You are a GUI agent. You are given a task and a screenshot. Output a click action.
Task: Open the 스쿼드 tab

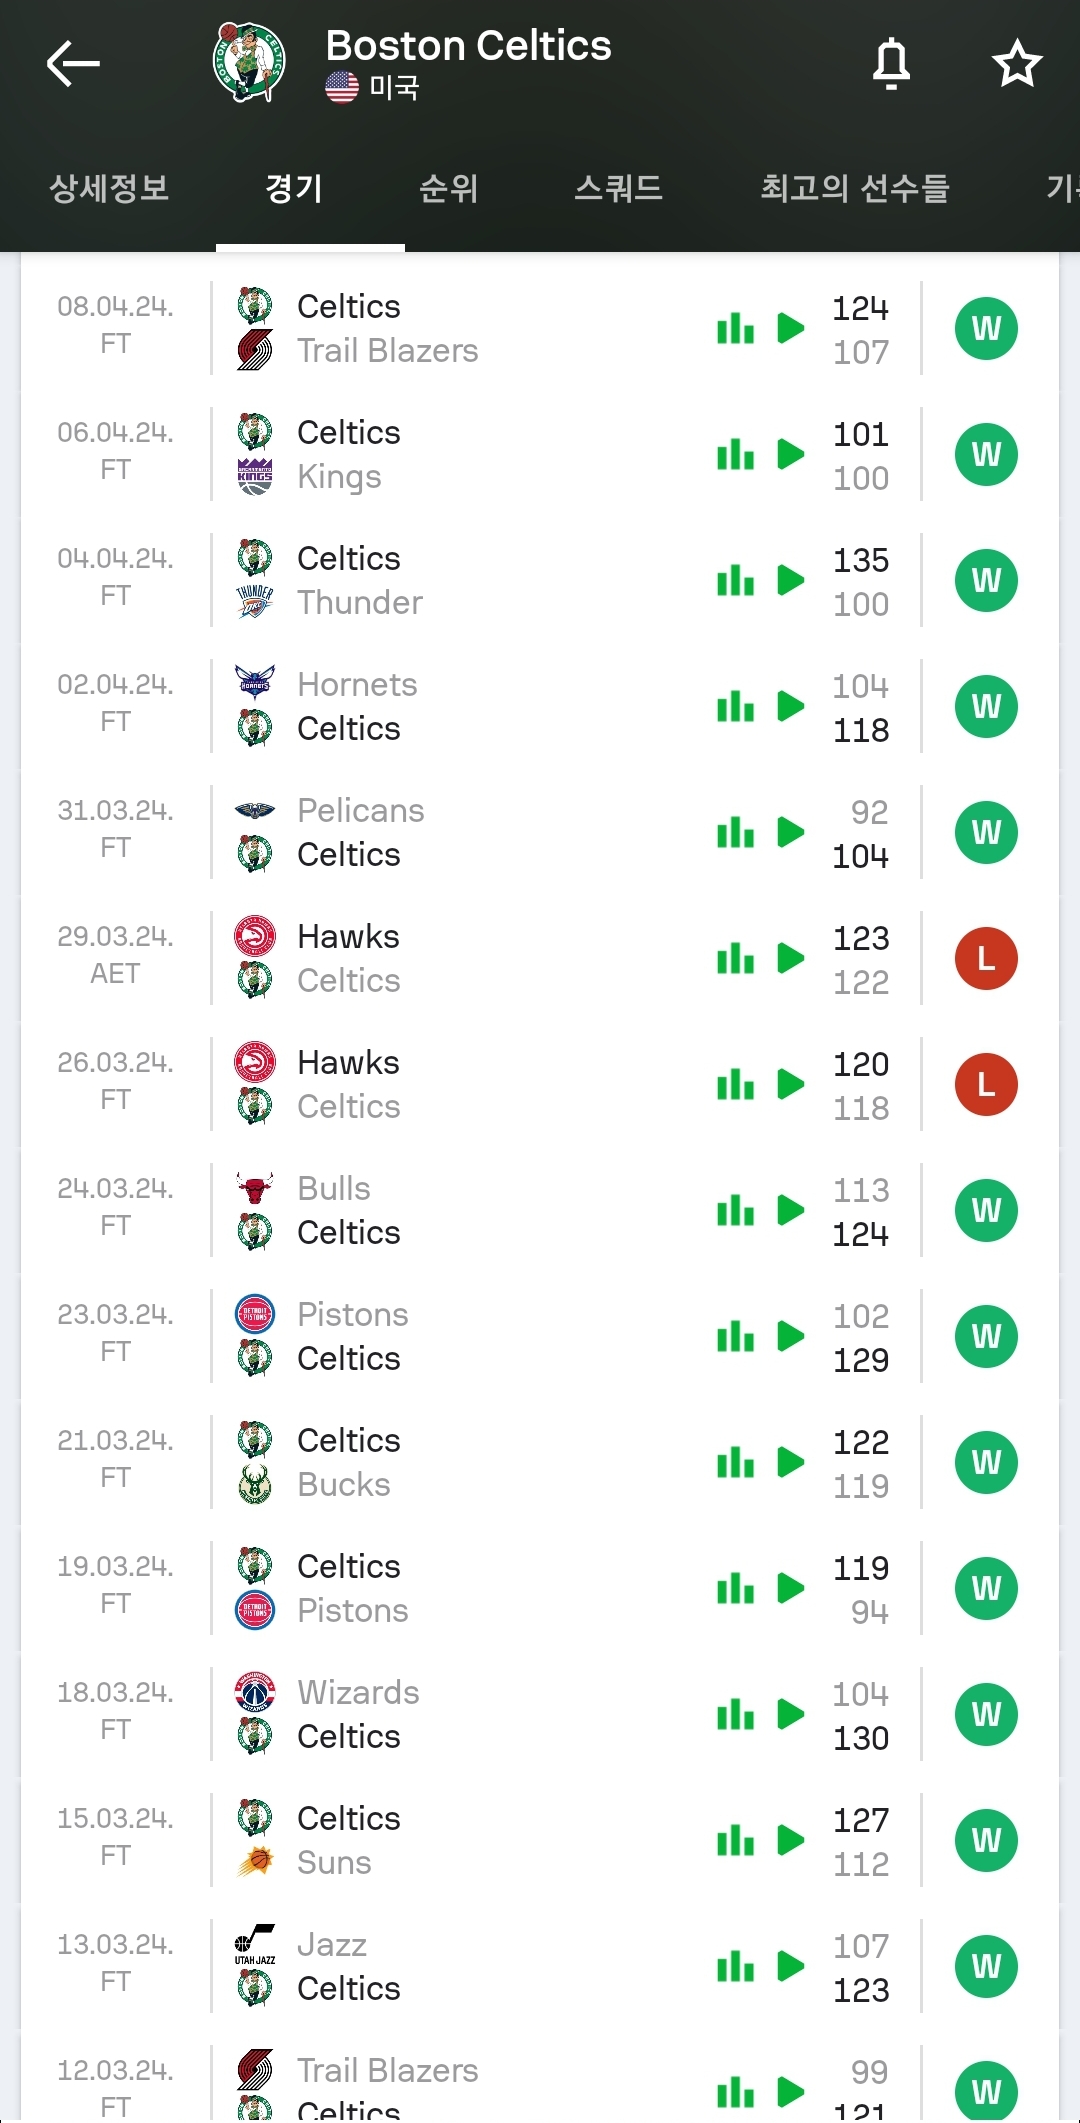point(618,188)
